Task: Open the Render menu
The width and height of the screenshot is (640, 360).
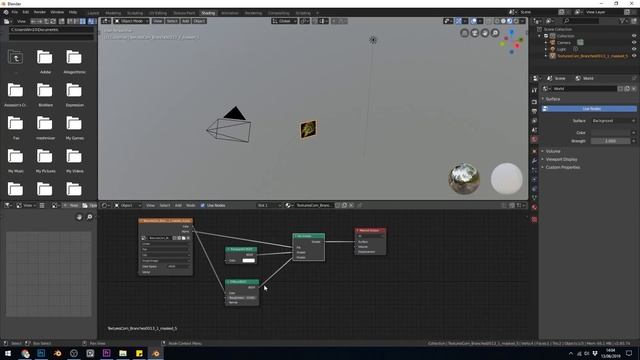Action: [40, 12]
